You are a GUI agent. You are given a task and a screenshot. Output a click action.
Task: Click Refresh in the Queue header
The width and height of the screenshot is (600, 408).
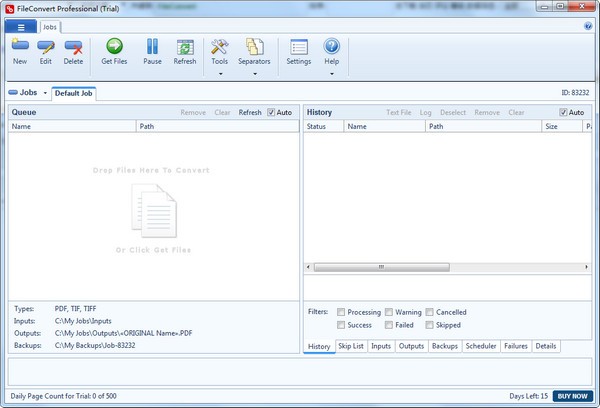click(x=250, y=113)
